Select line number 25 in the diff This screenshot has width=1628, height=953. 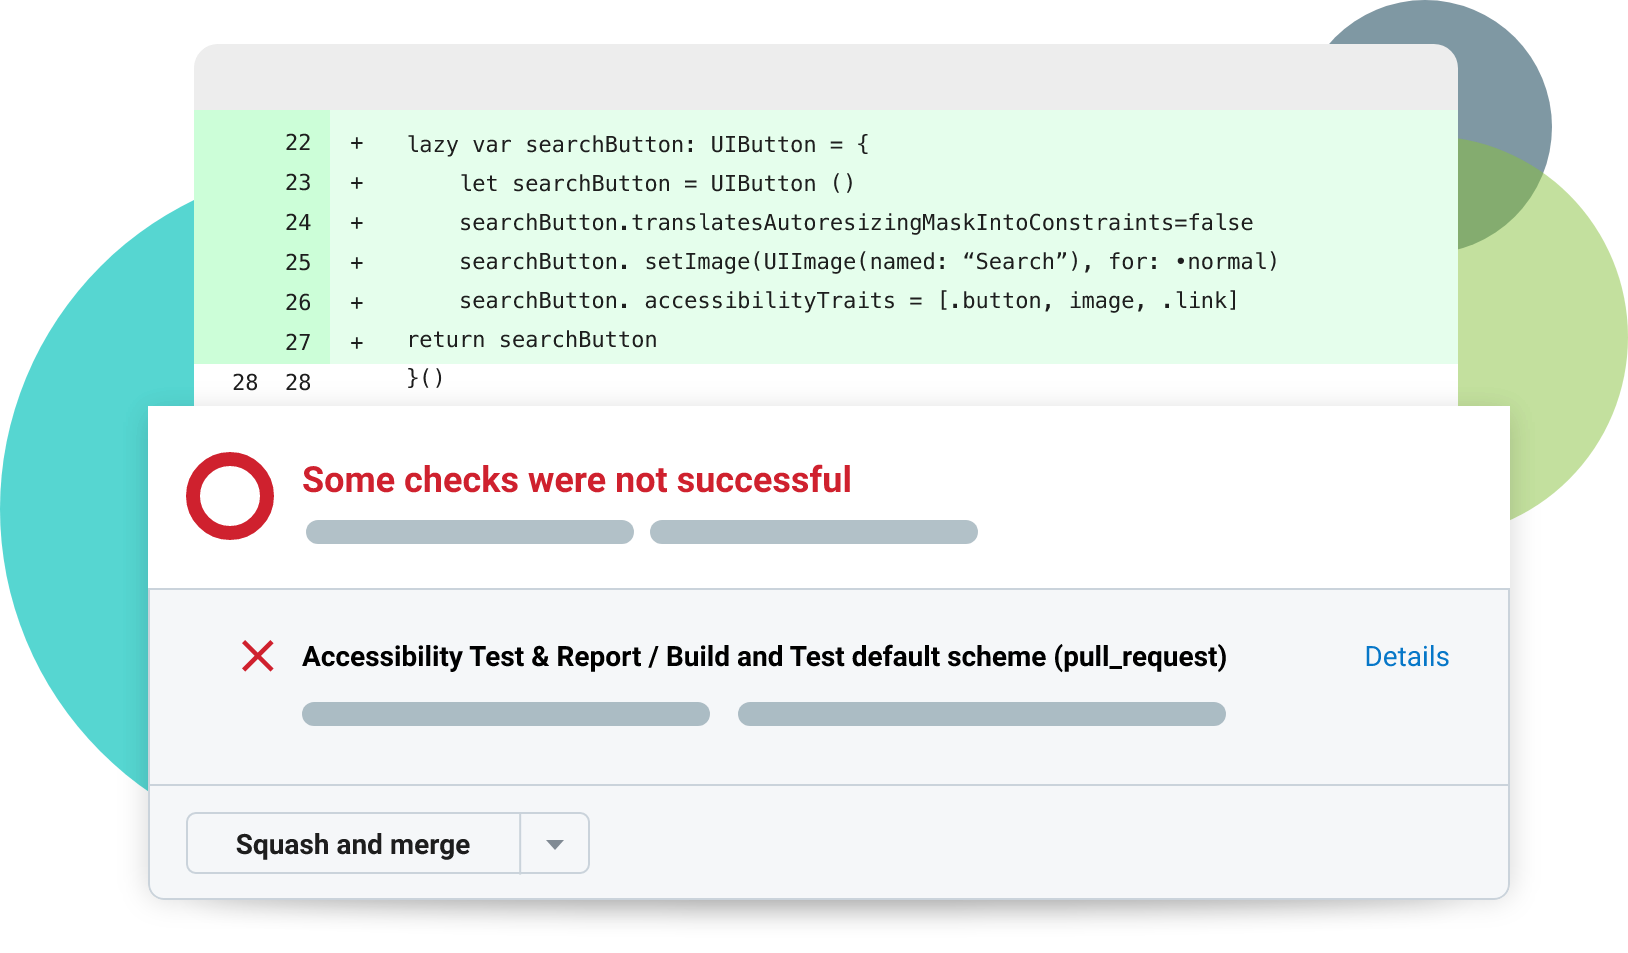point(298,262)
